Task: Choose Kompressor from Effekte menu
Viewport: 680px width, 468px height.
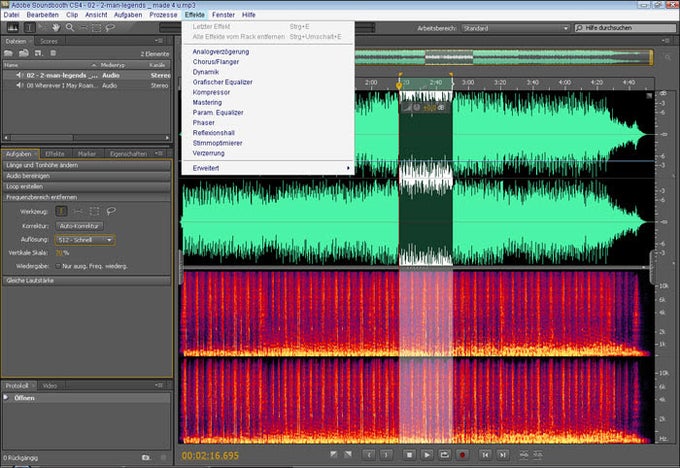Action: pos(211,92)
